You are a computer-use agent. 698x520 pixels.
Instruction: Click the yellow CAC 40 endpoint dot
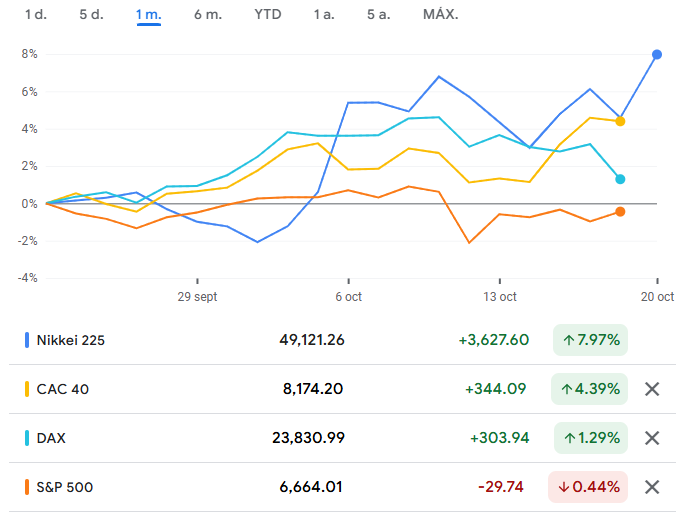pyautogui.click(x=621, y=122)
